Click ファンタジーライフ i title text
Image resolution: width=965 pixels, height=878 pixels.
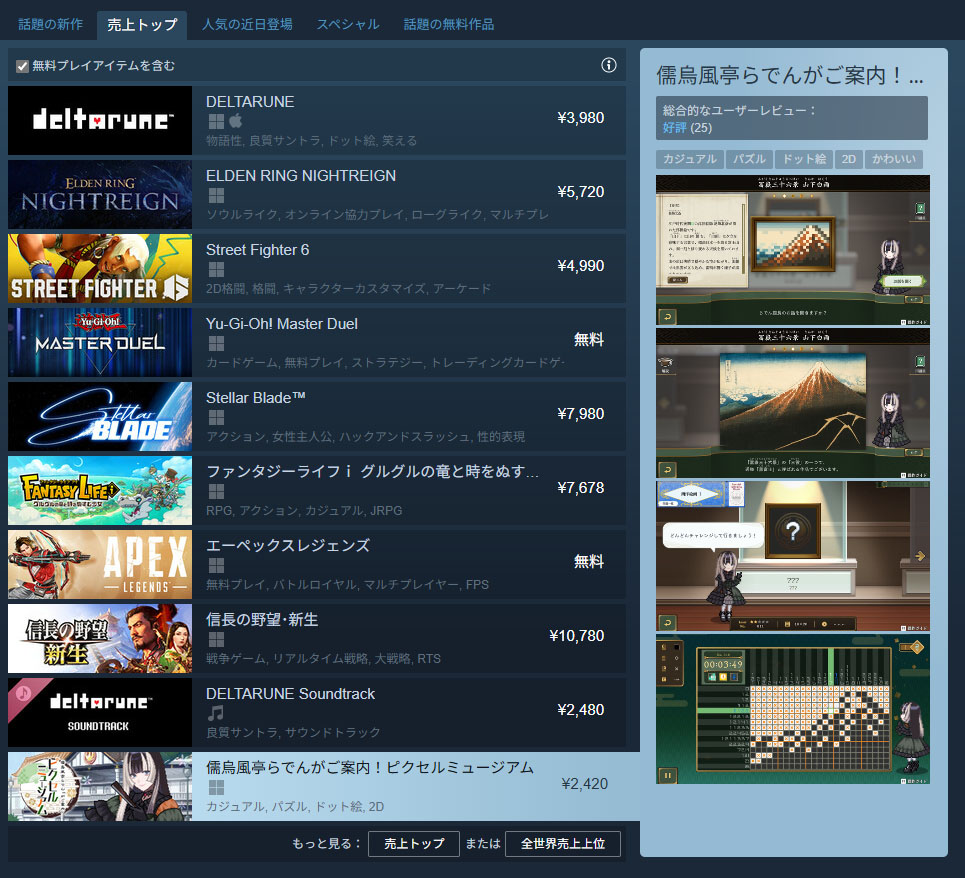(x=372, y=471)
